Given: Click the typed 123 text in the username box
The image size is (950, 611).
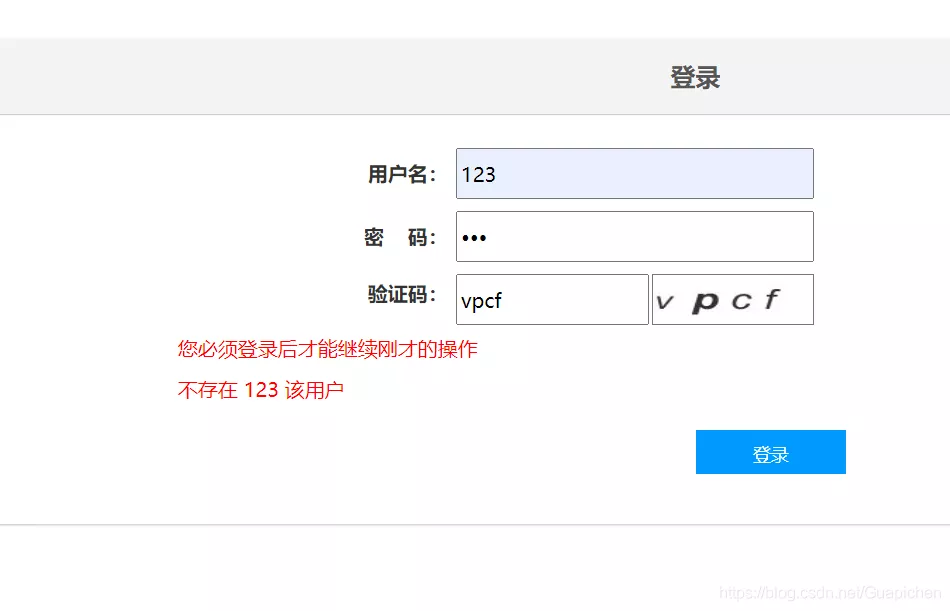Looking at the screenshot, I should click(479, 175).
